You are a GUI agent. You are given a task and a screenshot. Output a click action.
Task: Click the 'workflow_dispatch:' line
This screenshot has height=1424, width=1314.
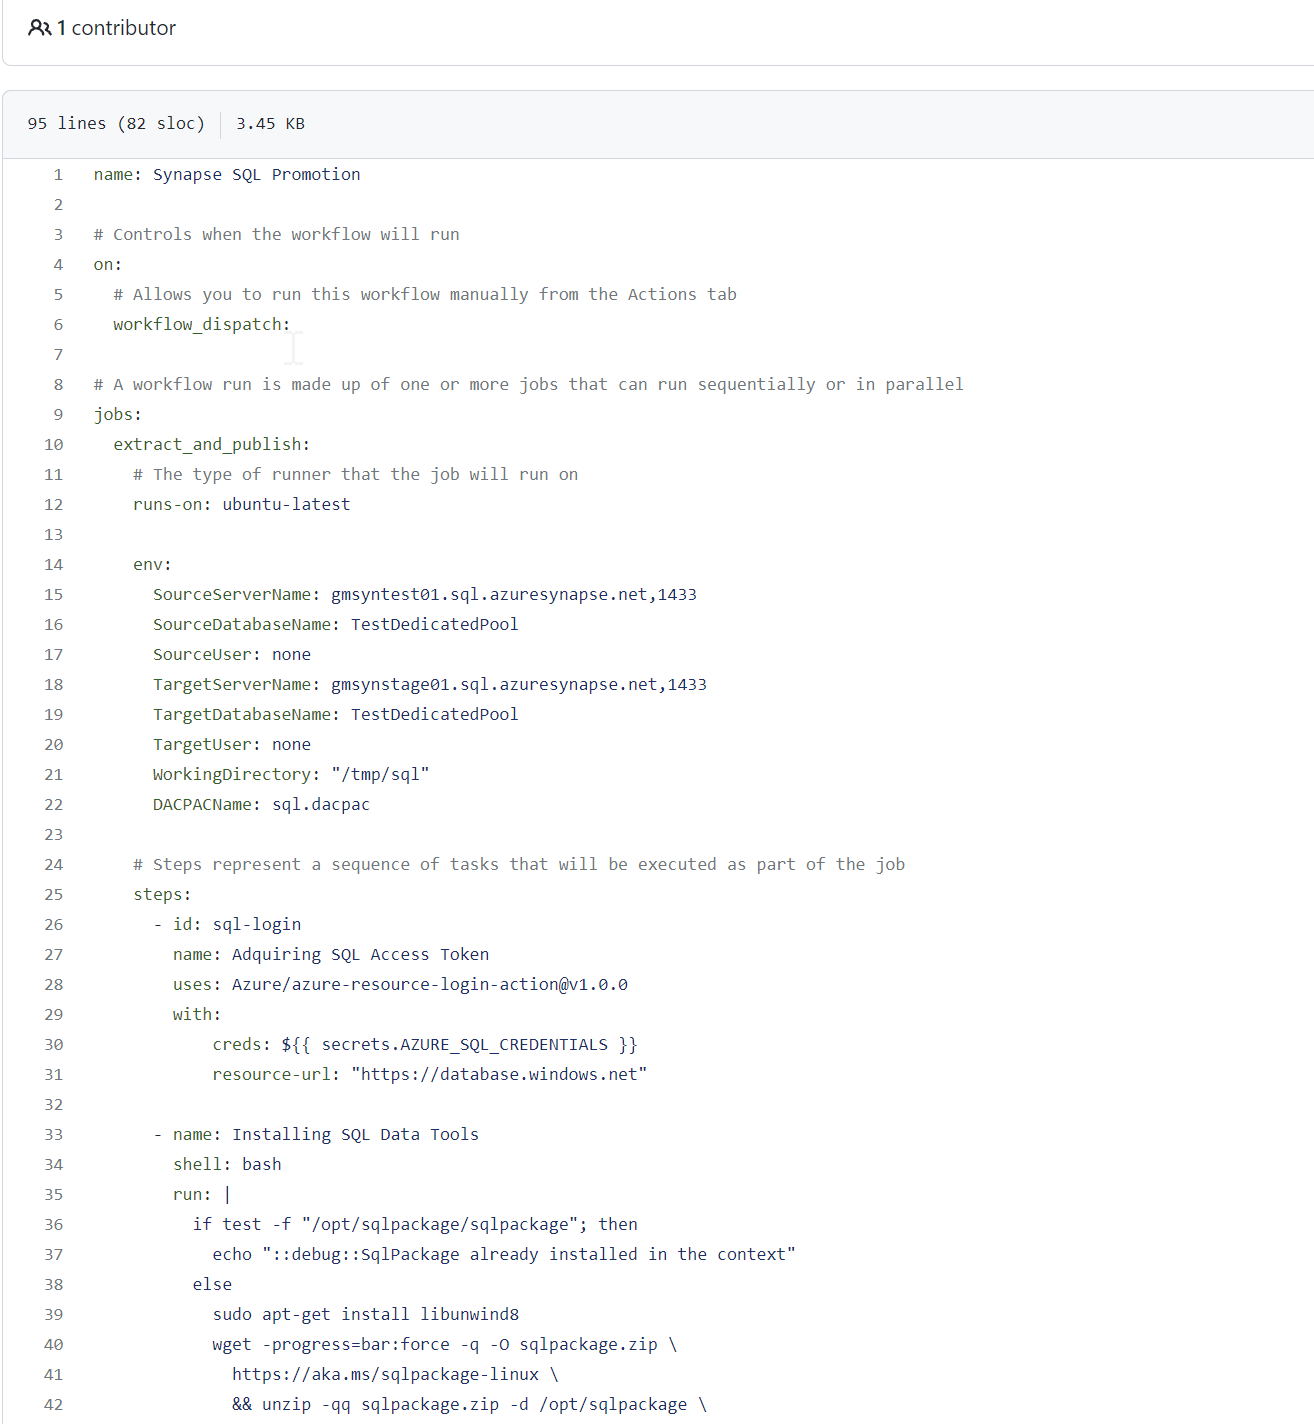click(202, 325)
